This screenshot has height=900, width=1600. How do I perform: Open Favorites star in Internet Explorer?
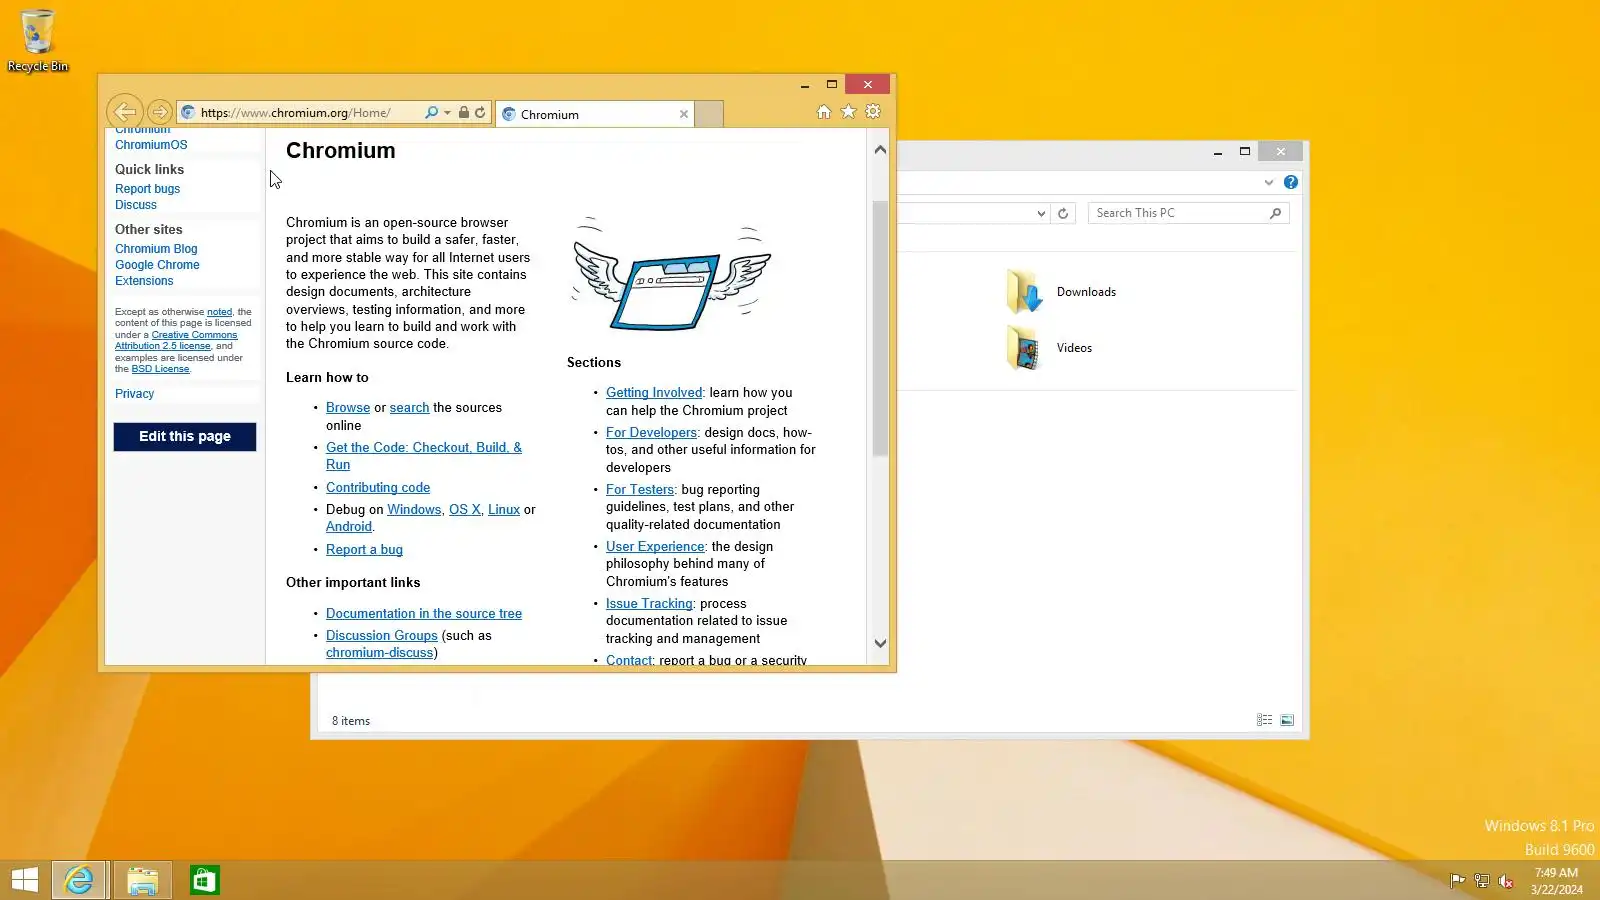[848, 112]
